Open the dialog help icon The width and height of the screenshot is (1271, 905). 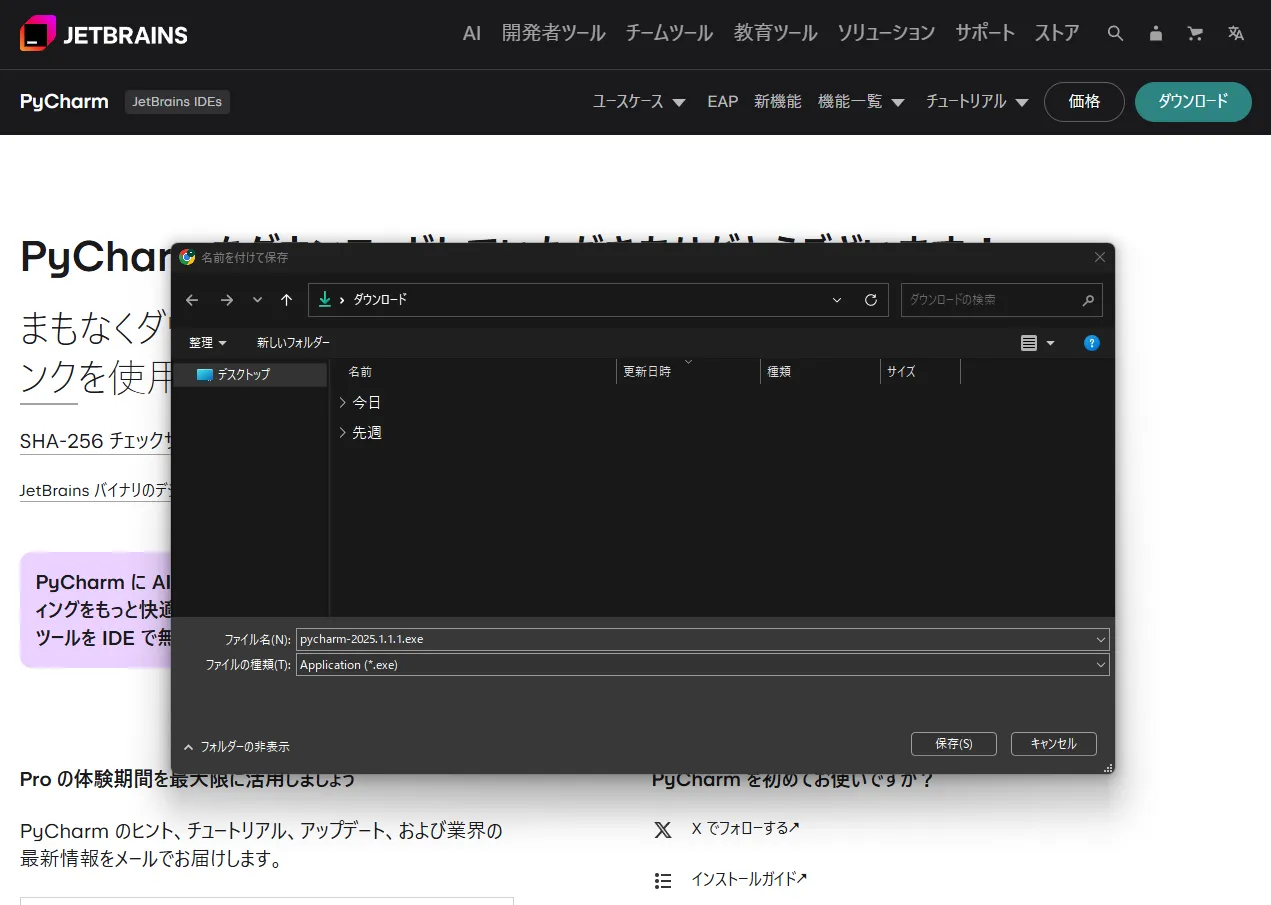tap(1092, 343)
